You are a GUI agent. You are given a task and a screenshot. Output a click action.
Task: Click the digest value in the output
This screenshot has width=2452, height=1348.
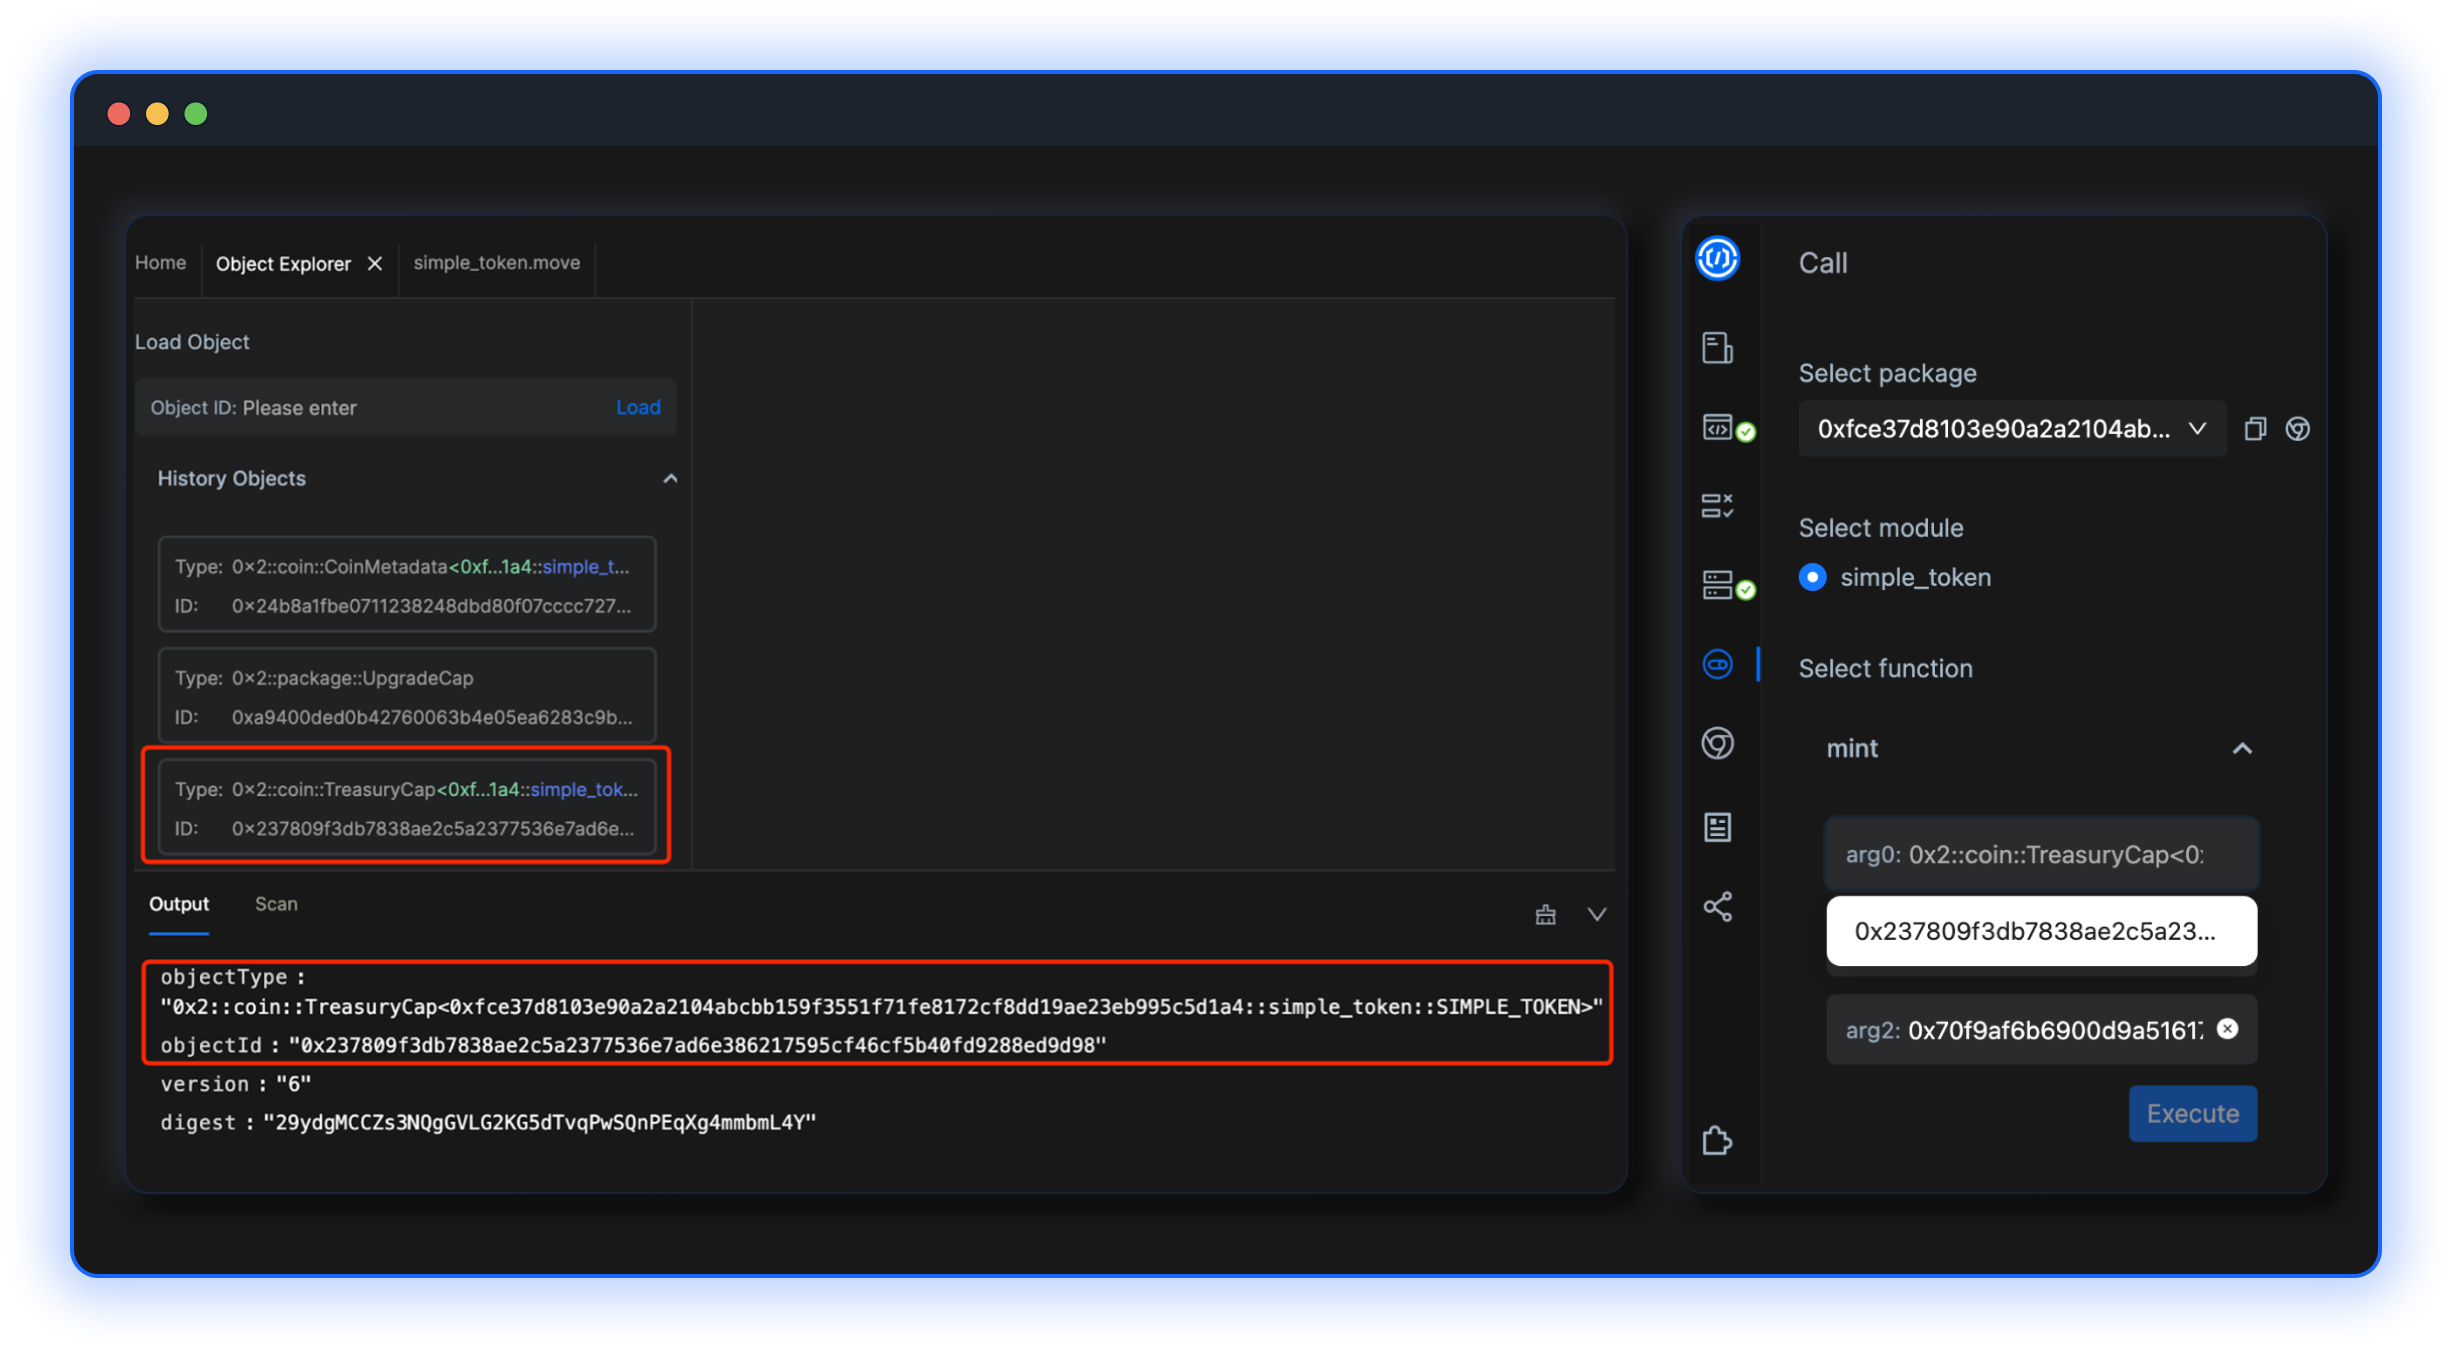pyautogui.click(x=540, y=1123)
